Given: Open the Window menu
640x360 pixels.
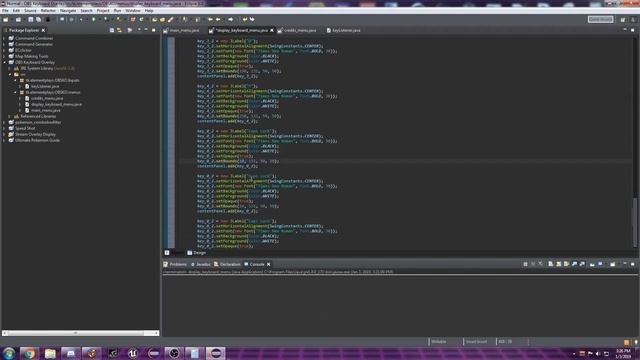Looking at the screenshot, I should [x=133, y=11].
